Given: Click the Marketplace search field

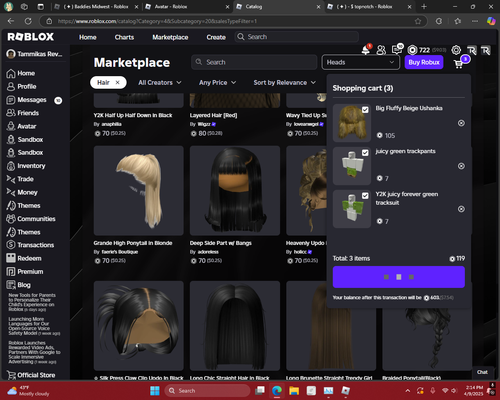Looking at the screenshot, I should coord(254,62).
